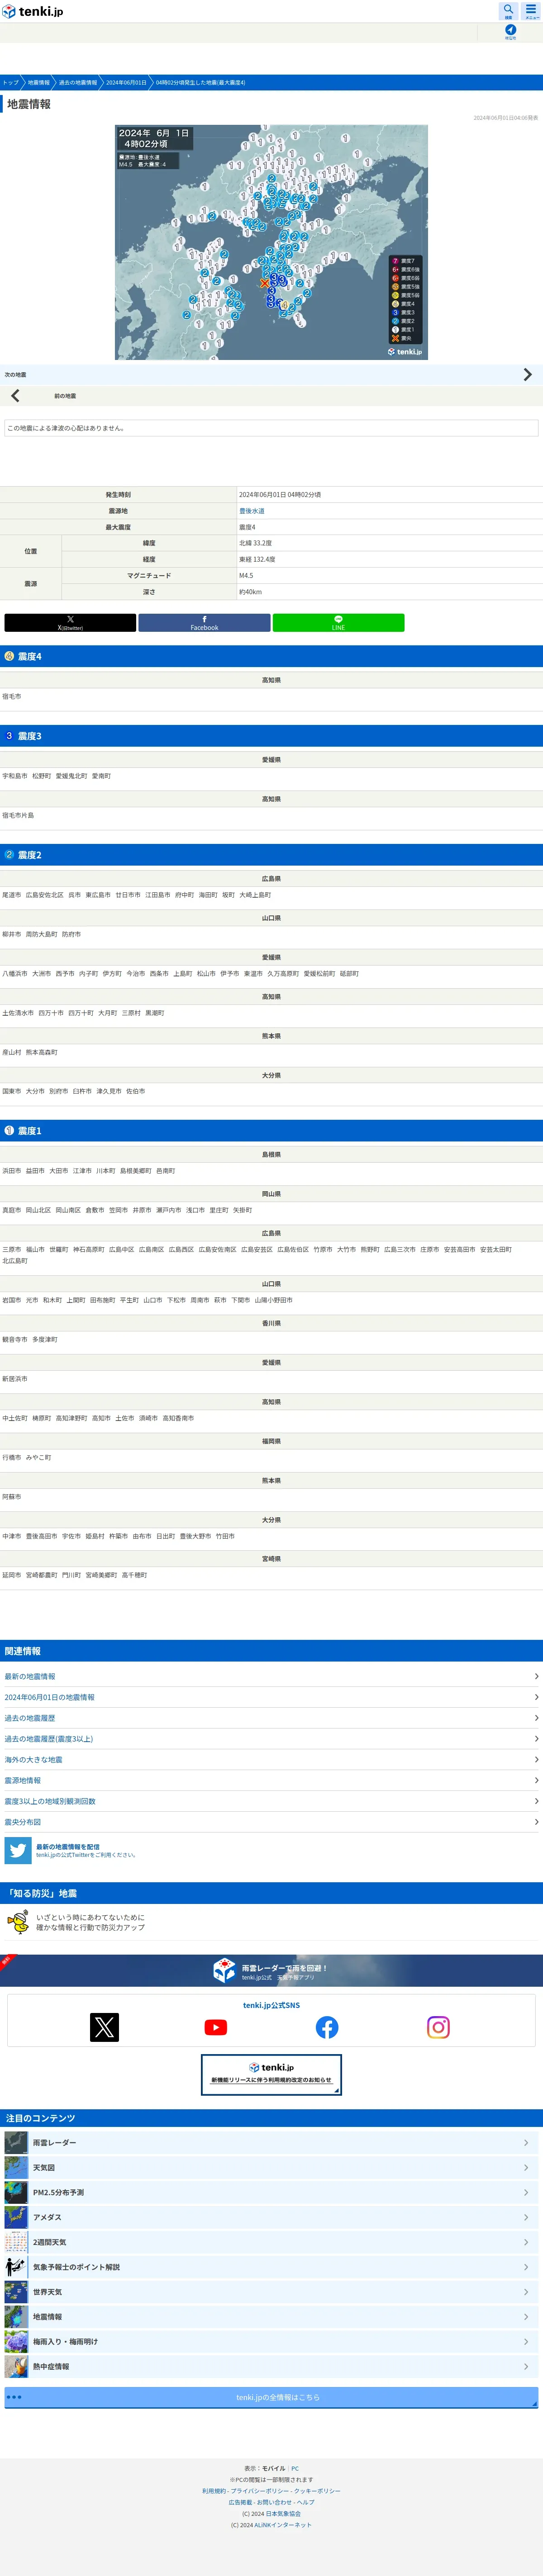This screenshot has height=2576, width=543.
Task: Expand 過去の地震履歴(震度3以上) chevron
Action: [536, 1739]
